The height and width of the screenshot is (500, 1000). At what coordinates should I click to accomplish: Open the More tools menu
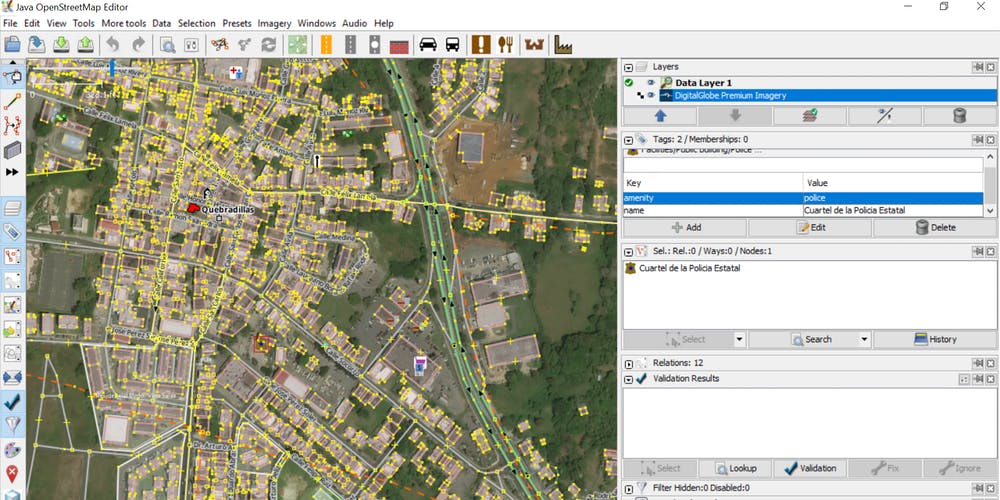pyautogui.click(x=124, y=23)
